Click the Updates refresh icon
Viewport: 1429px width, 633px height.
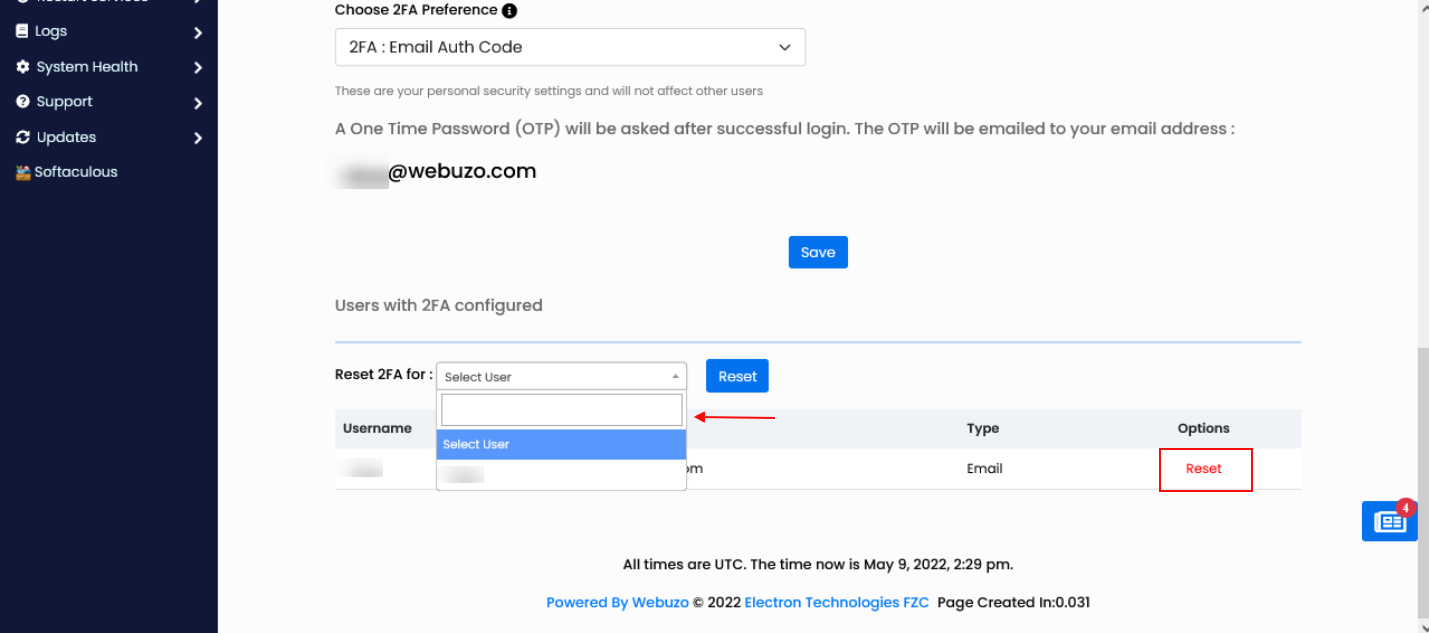click(23, 137)
